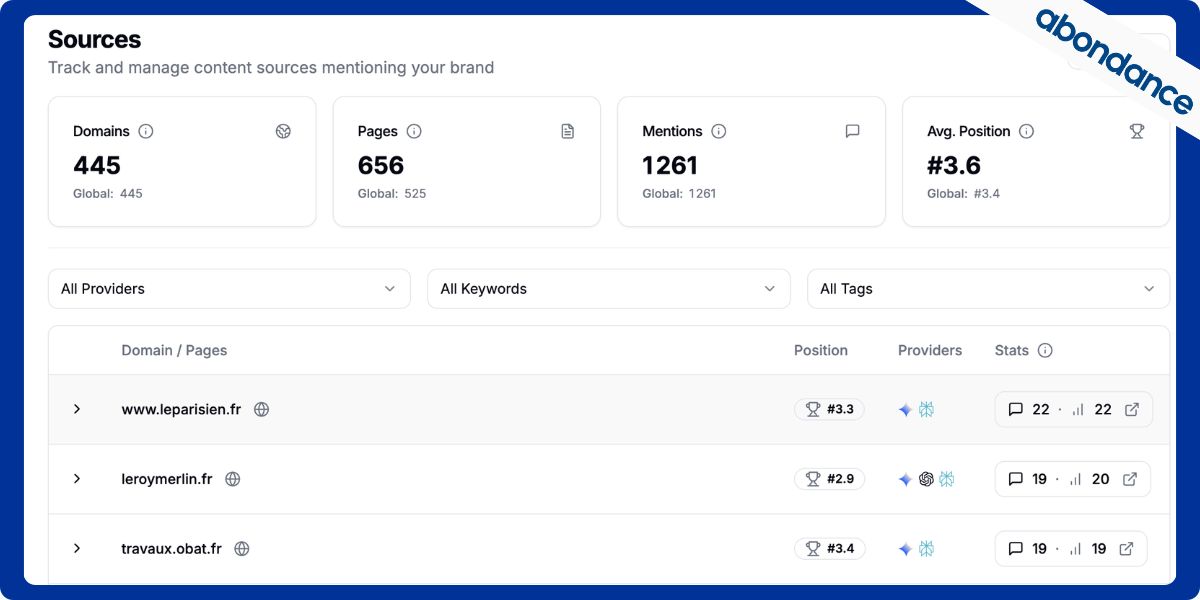Open the All Tags dropdown
The width and height of the screenshot is (1200, 600).
[x=988, y=289]
